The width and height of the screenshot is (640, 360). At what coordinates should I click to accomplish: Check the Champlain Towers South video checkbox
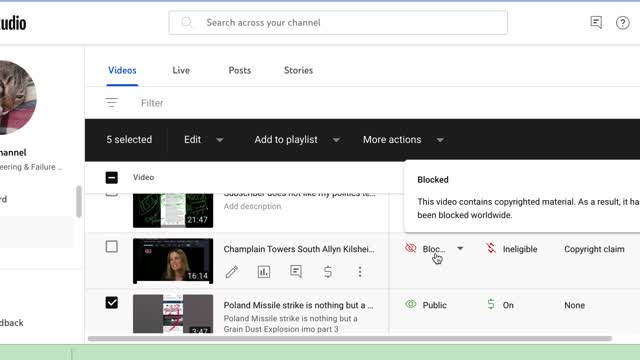pyautogui.click(x=111, y=247)
